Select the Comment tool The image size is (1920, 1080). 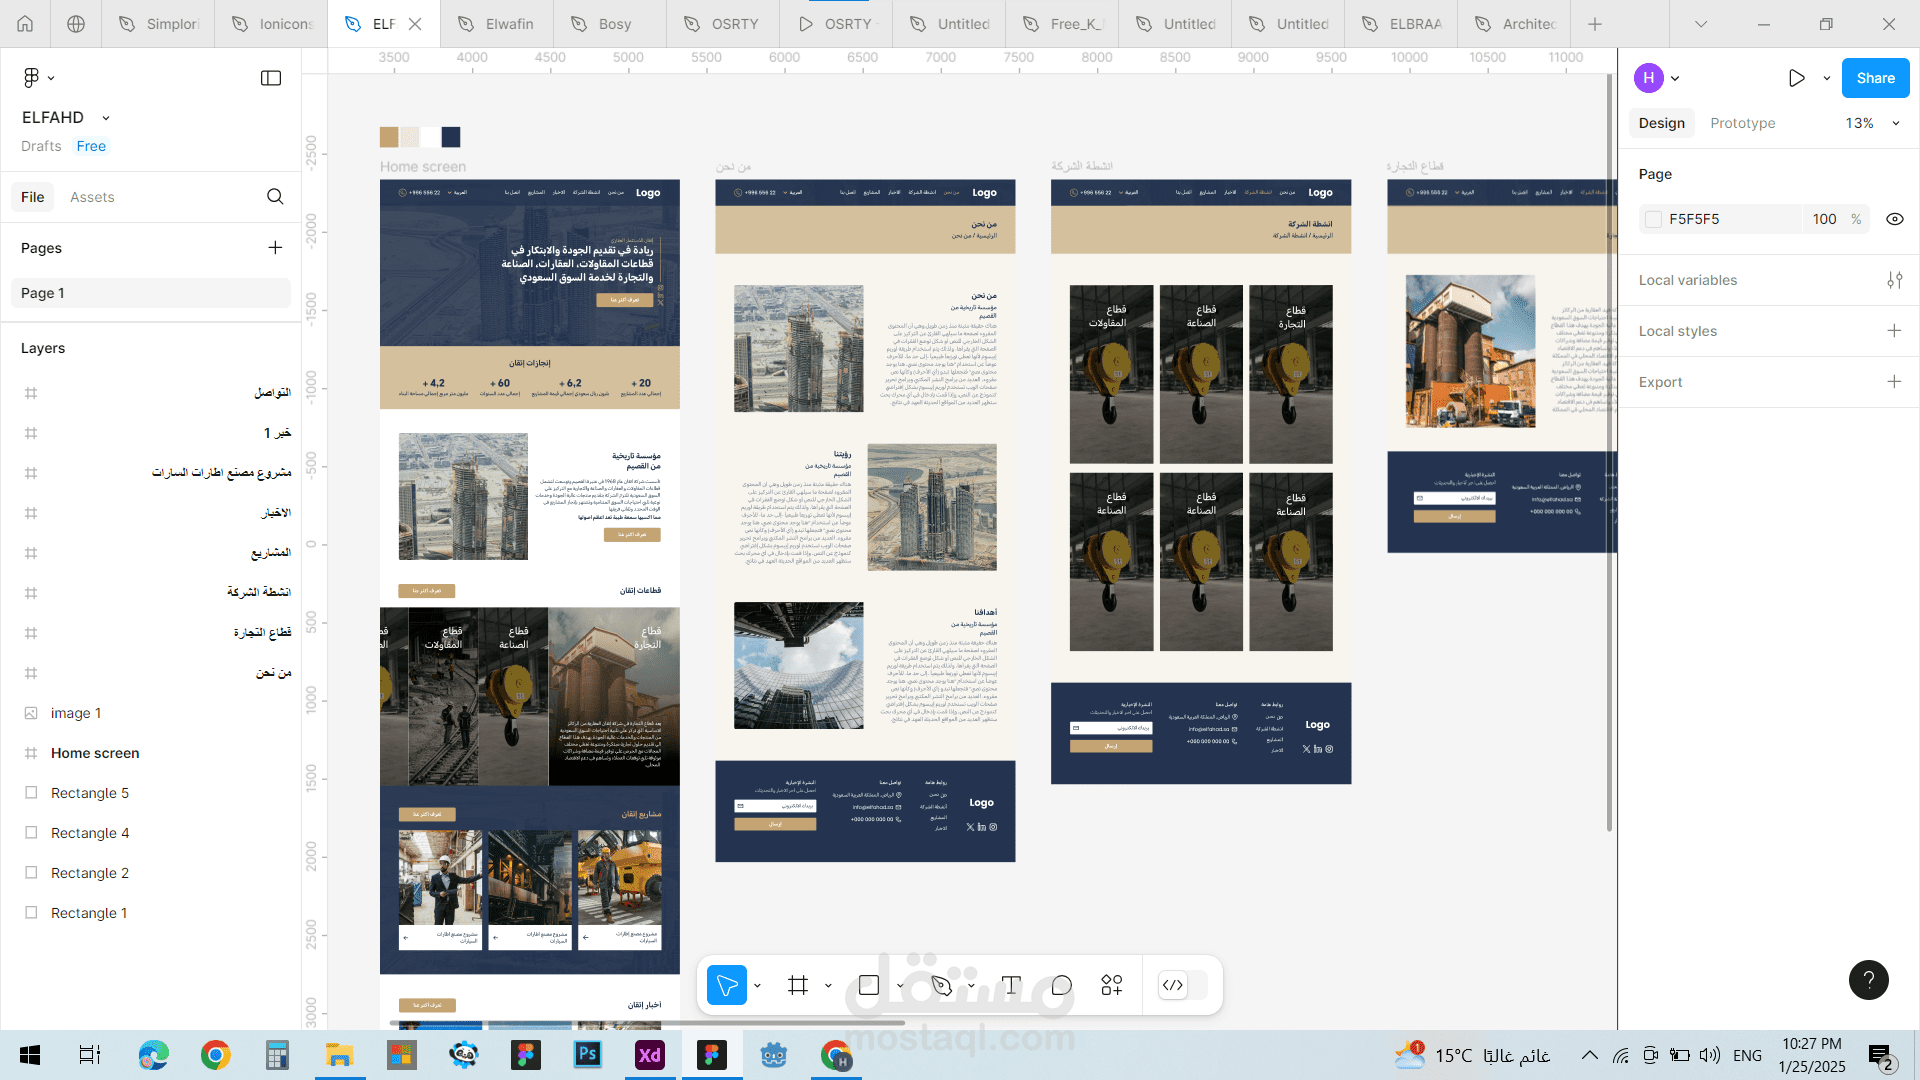pyautogui.click(x=1062, y=986)
